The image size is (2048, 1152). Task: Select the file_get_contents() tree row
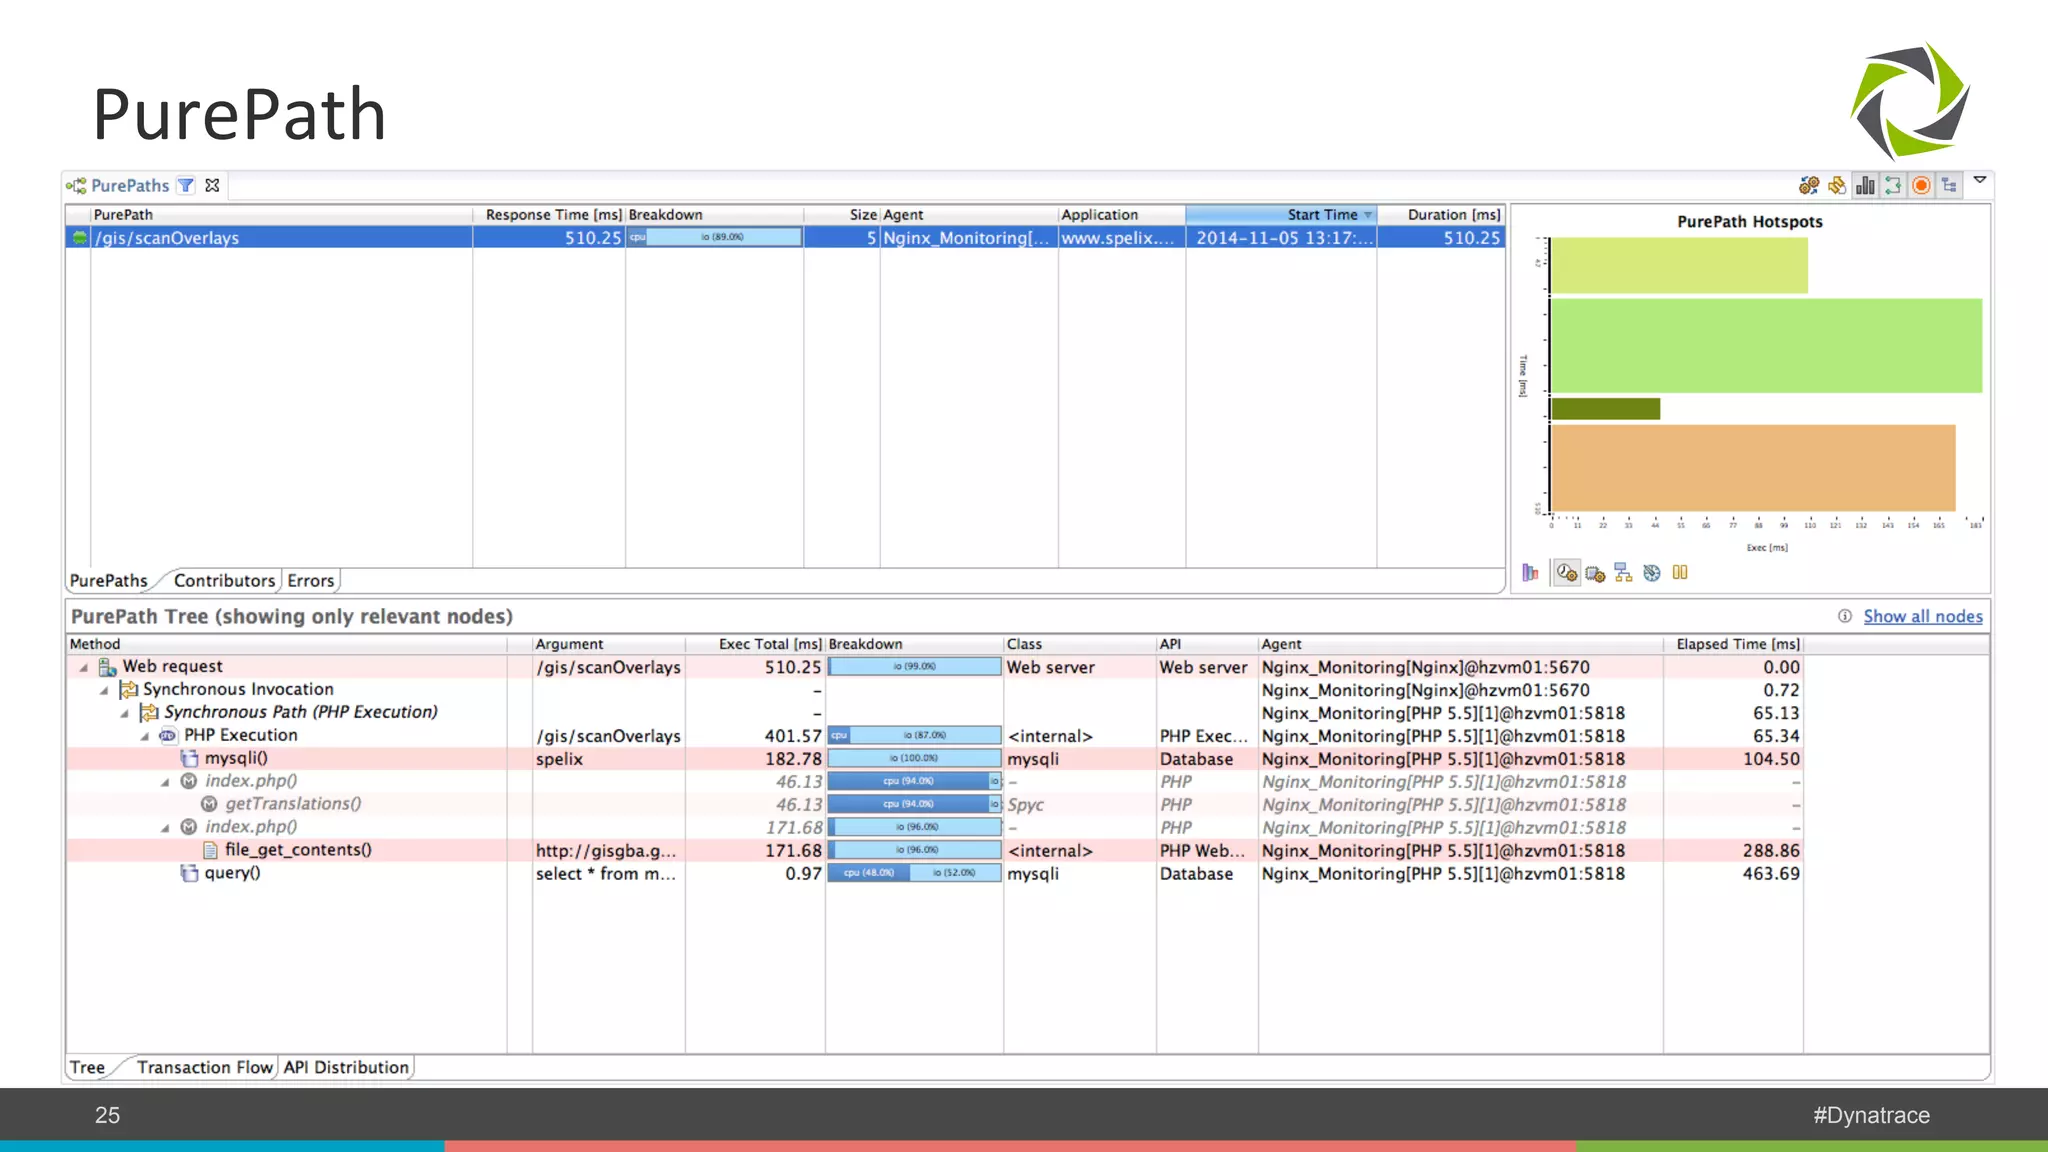(x=935, y=850)
